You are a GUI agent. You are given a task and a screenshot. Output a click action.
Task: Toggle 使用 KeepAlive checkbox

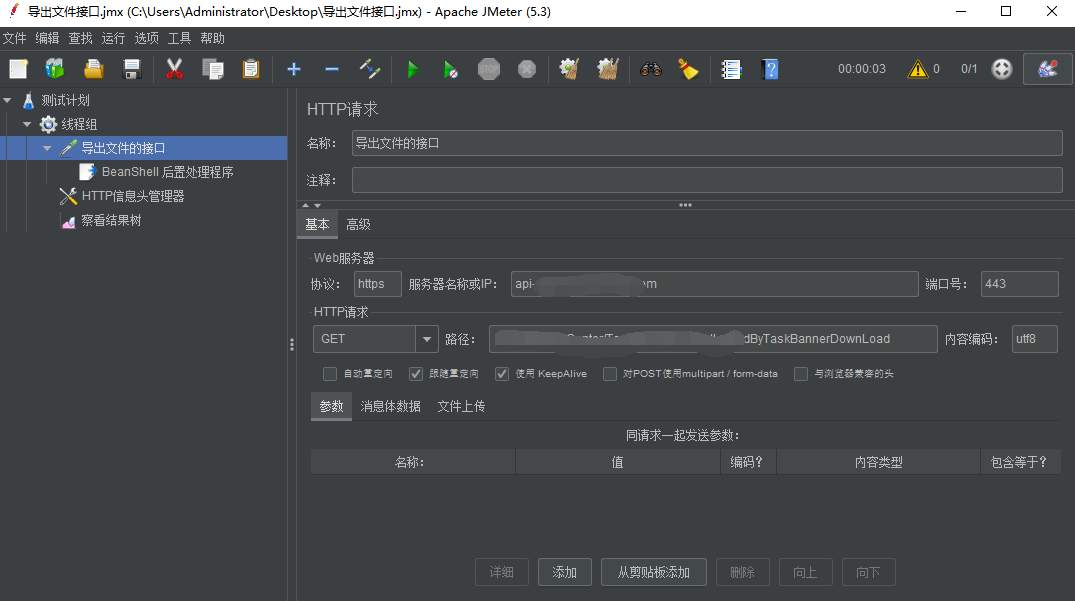(x=502, y=373)
